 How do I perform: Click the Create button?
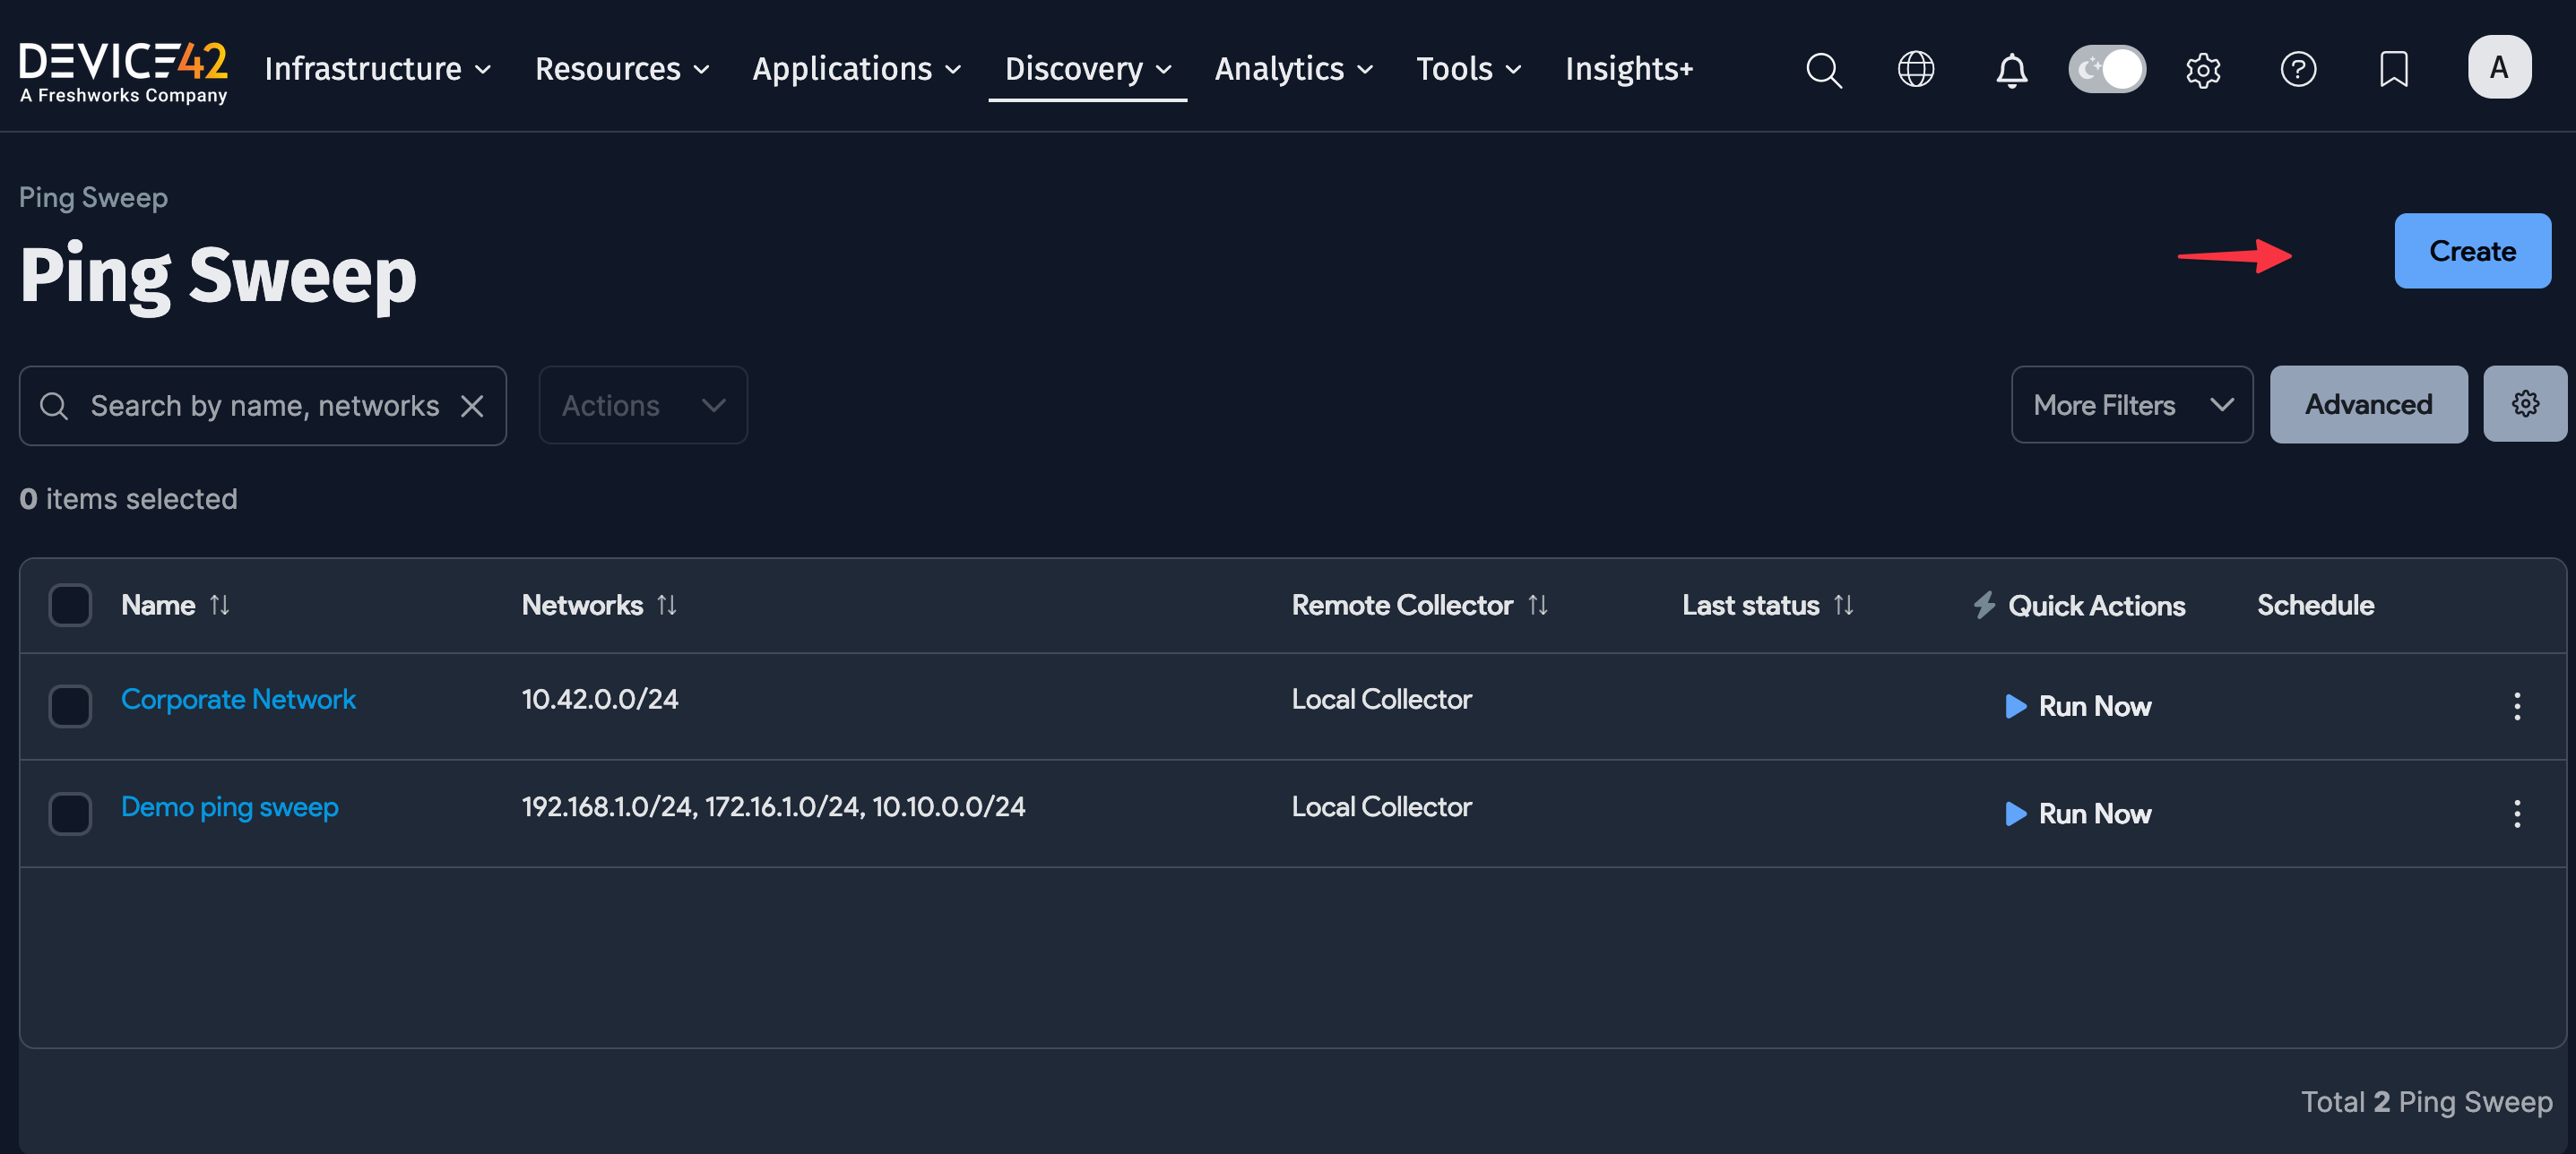point(2471,251)
